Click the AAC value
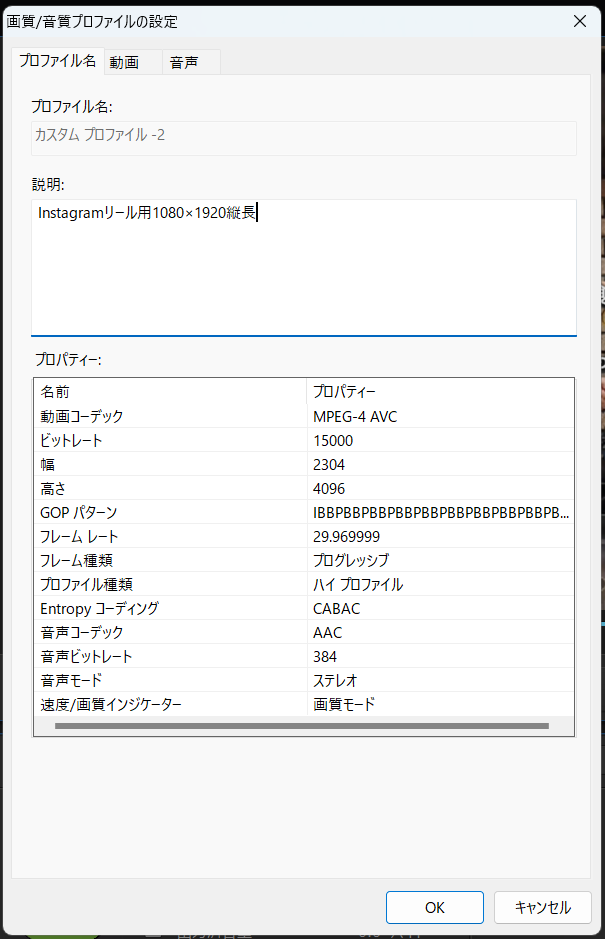The height and width of the screenshot is (939, 605). [328, 632]
